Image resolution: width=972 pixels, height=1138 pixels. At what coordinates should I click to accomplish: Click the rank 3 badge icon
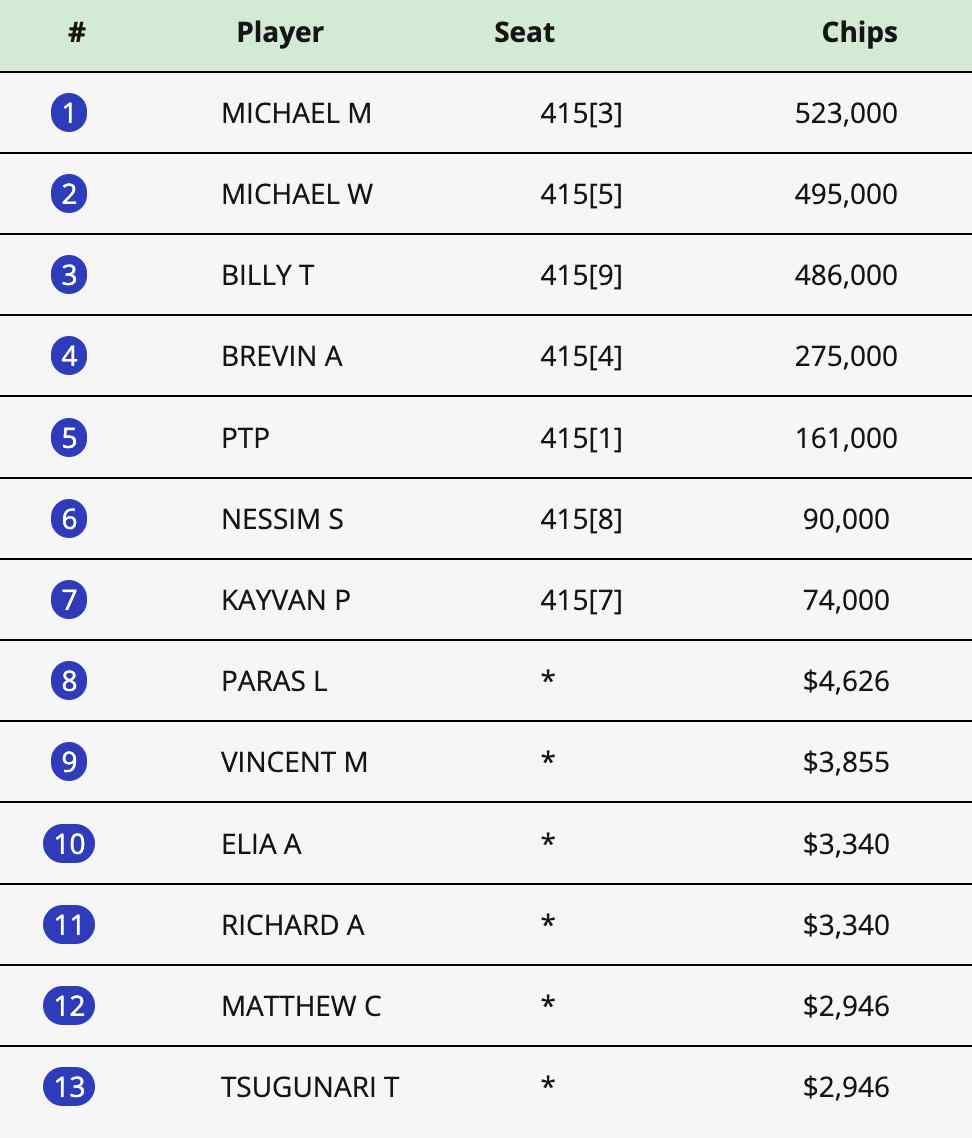coord(69,275)
